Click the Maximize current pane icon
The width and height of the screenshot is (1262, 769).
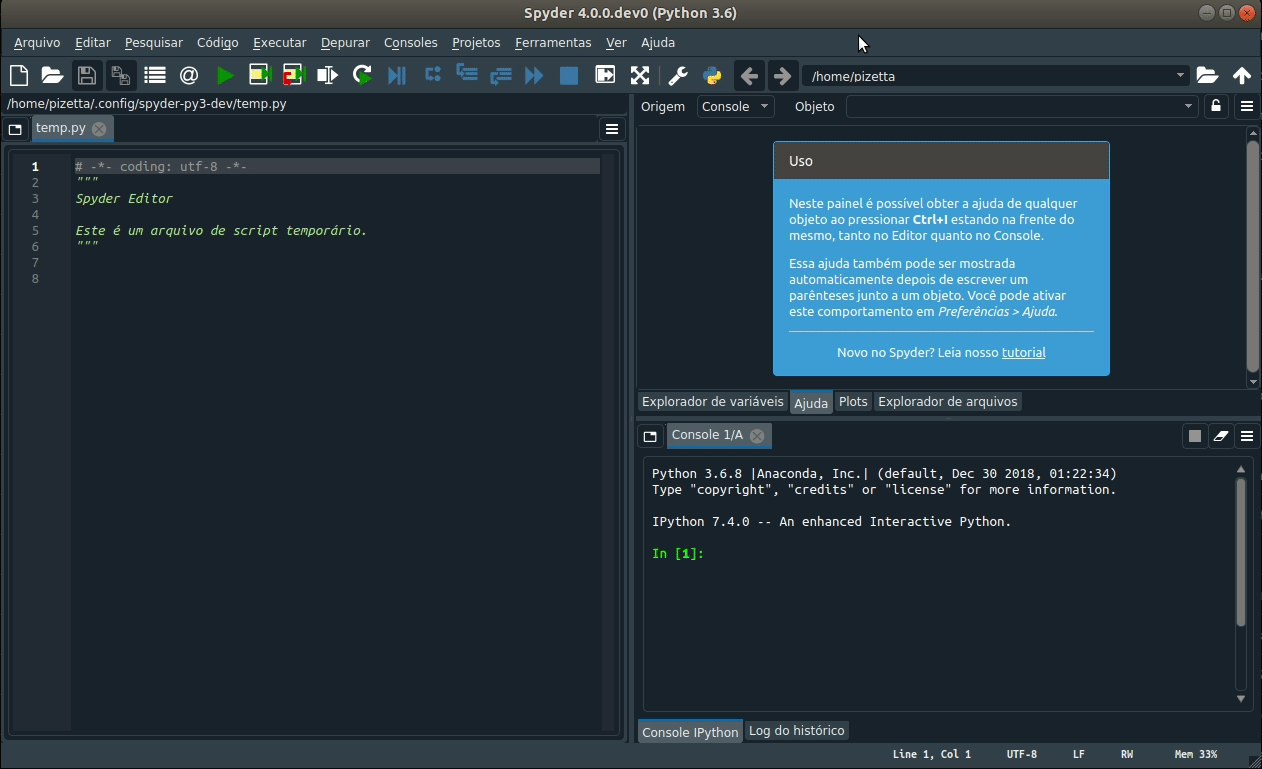click(604, 75)
